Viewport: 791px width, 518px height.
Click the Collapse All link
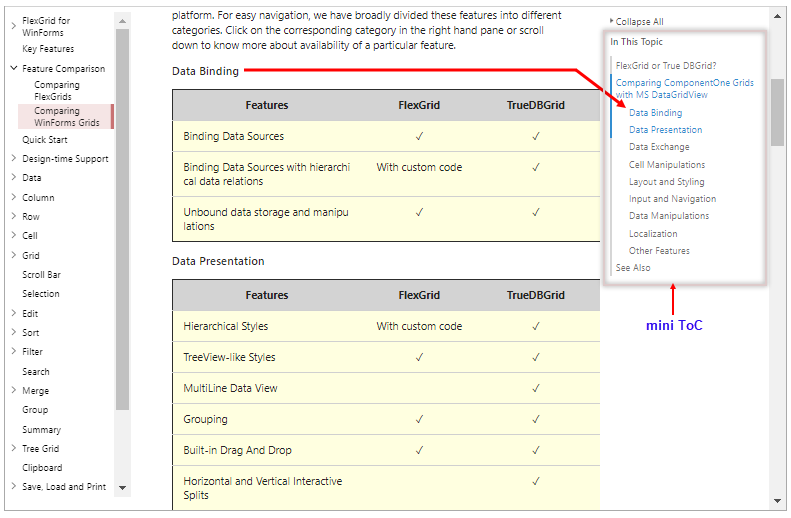click(639, 22)
